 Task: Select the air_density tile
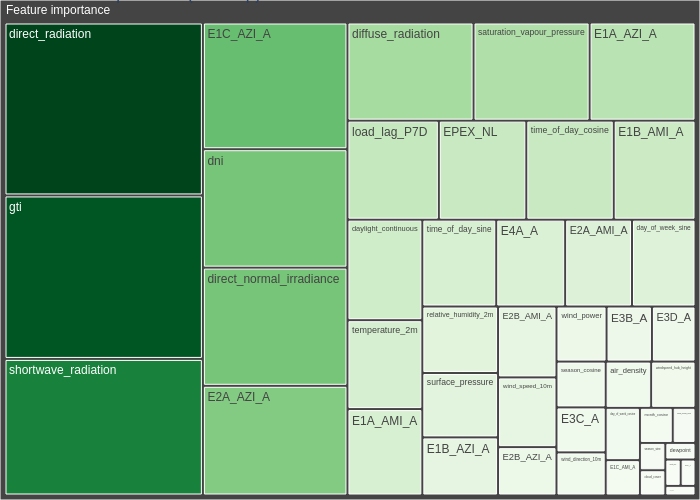tap(628, 385)
